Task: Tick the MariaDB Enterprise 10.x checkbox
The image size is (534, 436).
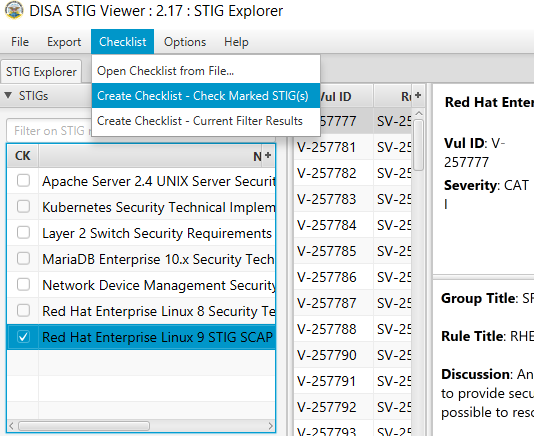Action: [23, 259]
